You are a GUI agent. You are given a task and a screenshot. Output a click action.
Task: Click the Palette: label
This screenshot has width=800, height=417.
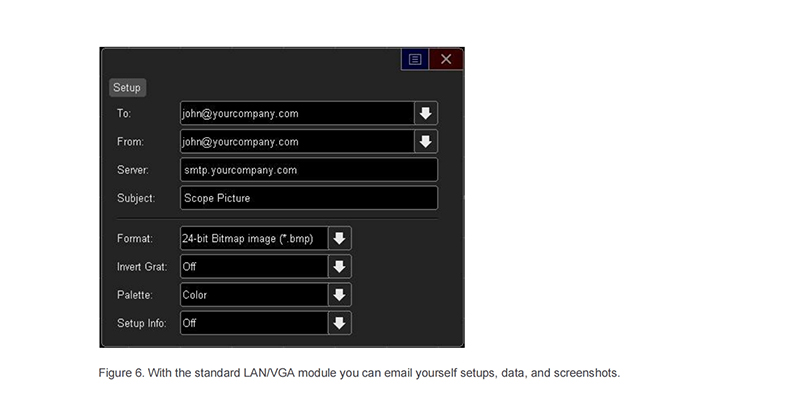(x=135, y=295)
